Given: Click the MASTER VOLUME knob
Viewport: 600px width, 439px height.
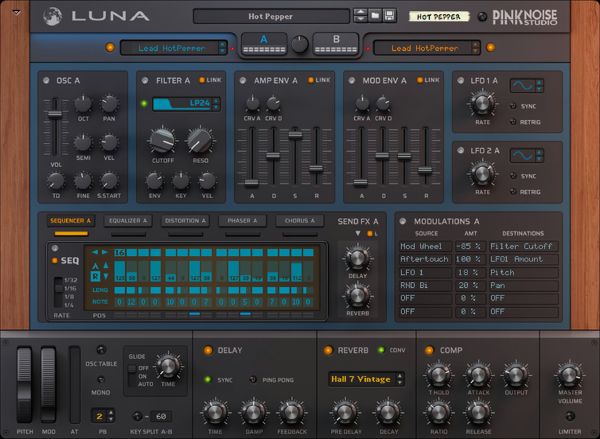Looking at the screenshot, I should click(x=569, y=375).
